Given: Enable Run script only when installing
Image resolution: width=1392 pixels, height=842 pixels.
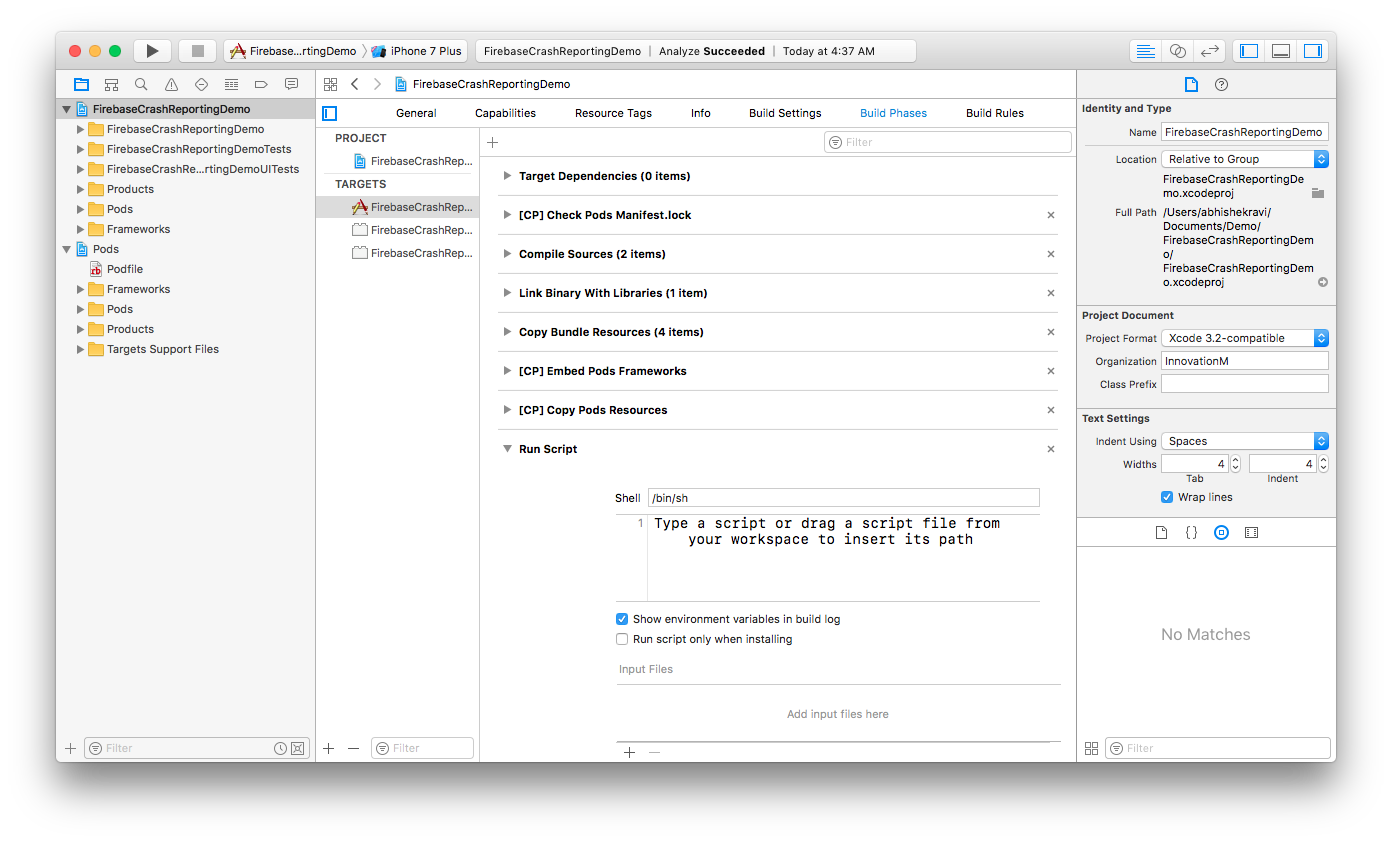Looking at the screenshot, I should 622,639.
